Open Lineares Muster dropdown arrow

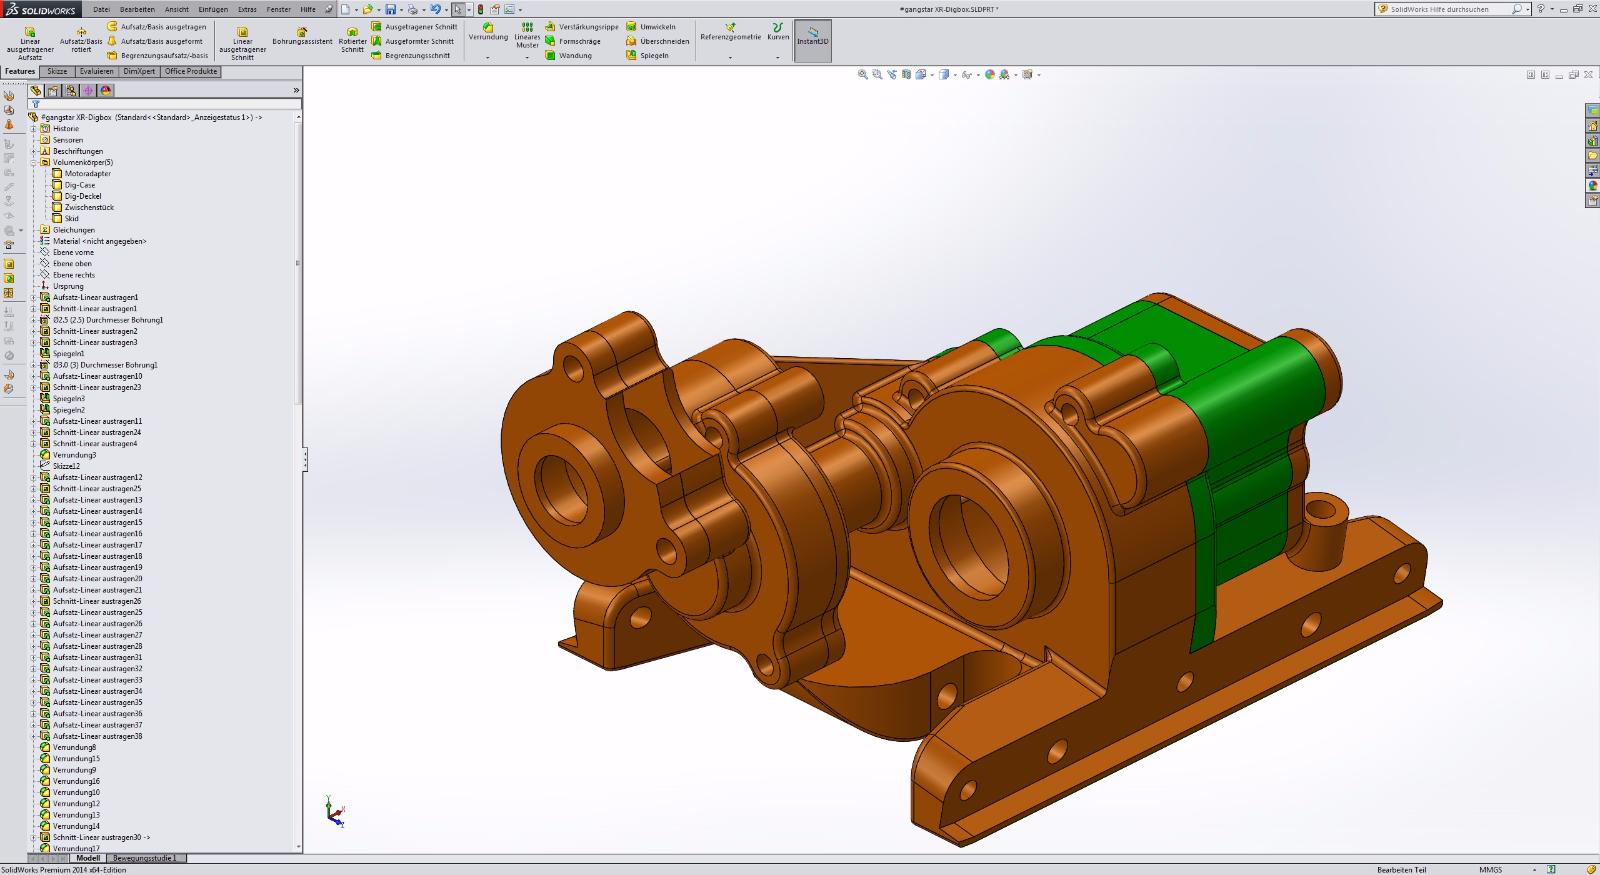click(527, 57)
